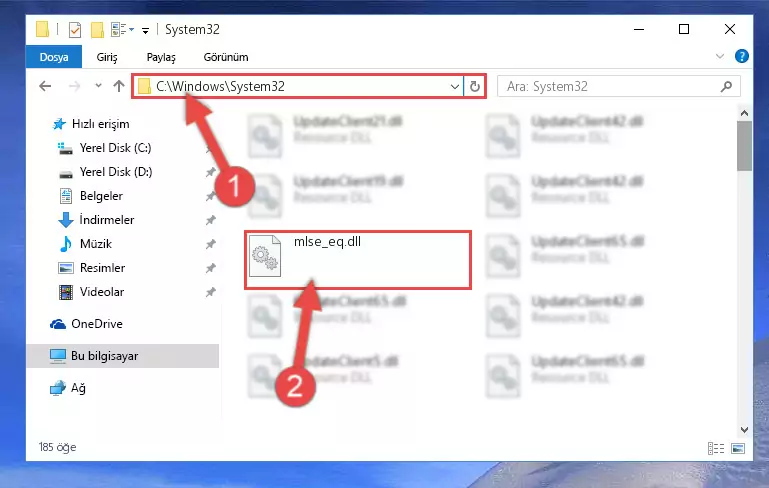Click the address bar path C:\Windows\System32
769x488 pixels.
(220, 86)
